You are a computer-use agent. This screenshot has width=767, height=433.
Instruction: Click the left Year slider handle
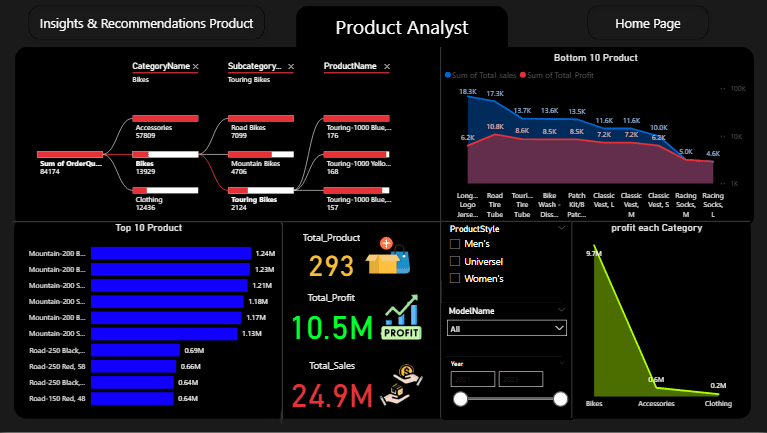coord(460,399)
